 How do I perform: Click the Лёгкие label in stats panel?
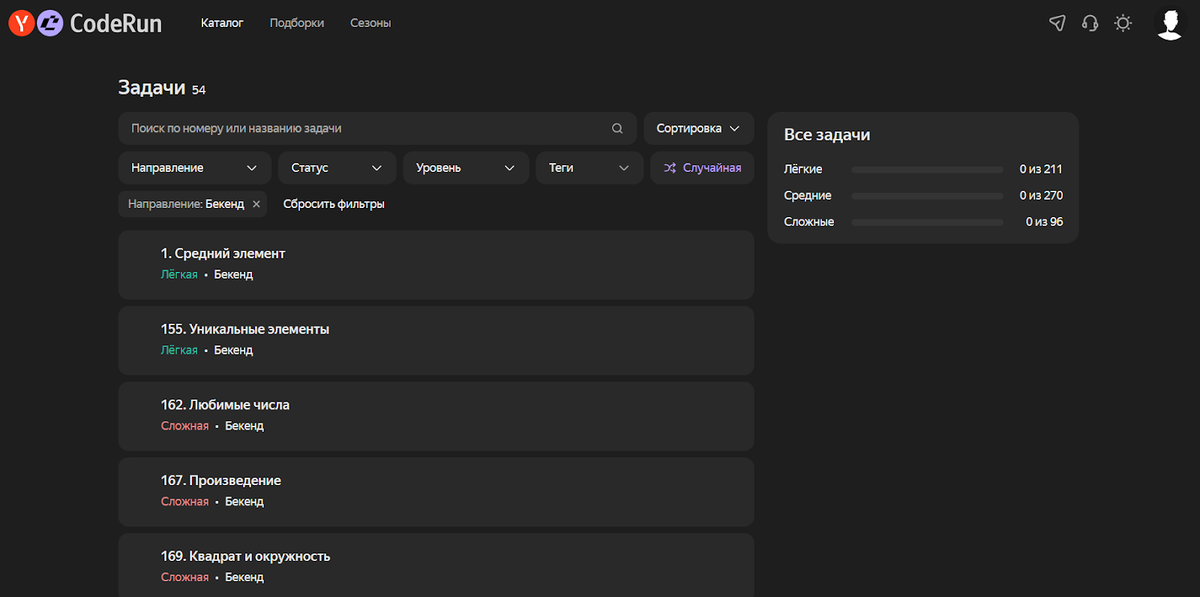pos(803,169)
